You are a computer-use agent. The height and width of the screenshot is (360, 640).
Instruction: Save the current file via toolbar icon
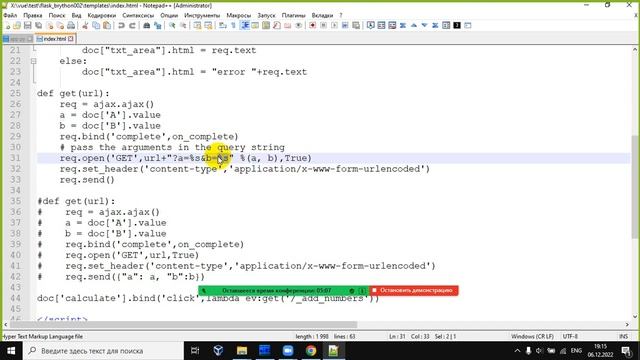[27, 25]
